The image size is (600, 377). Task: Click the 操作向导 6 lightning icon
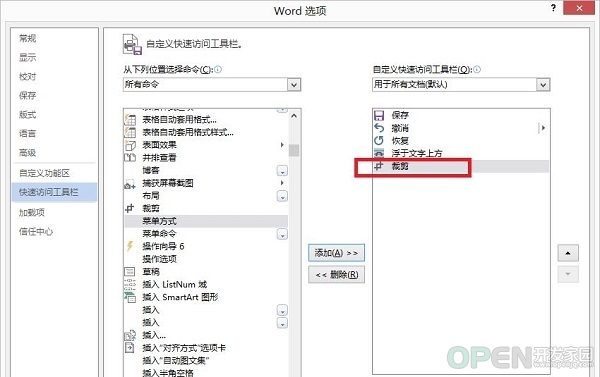click(x=130, y=246)
